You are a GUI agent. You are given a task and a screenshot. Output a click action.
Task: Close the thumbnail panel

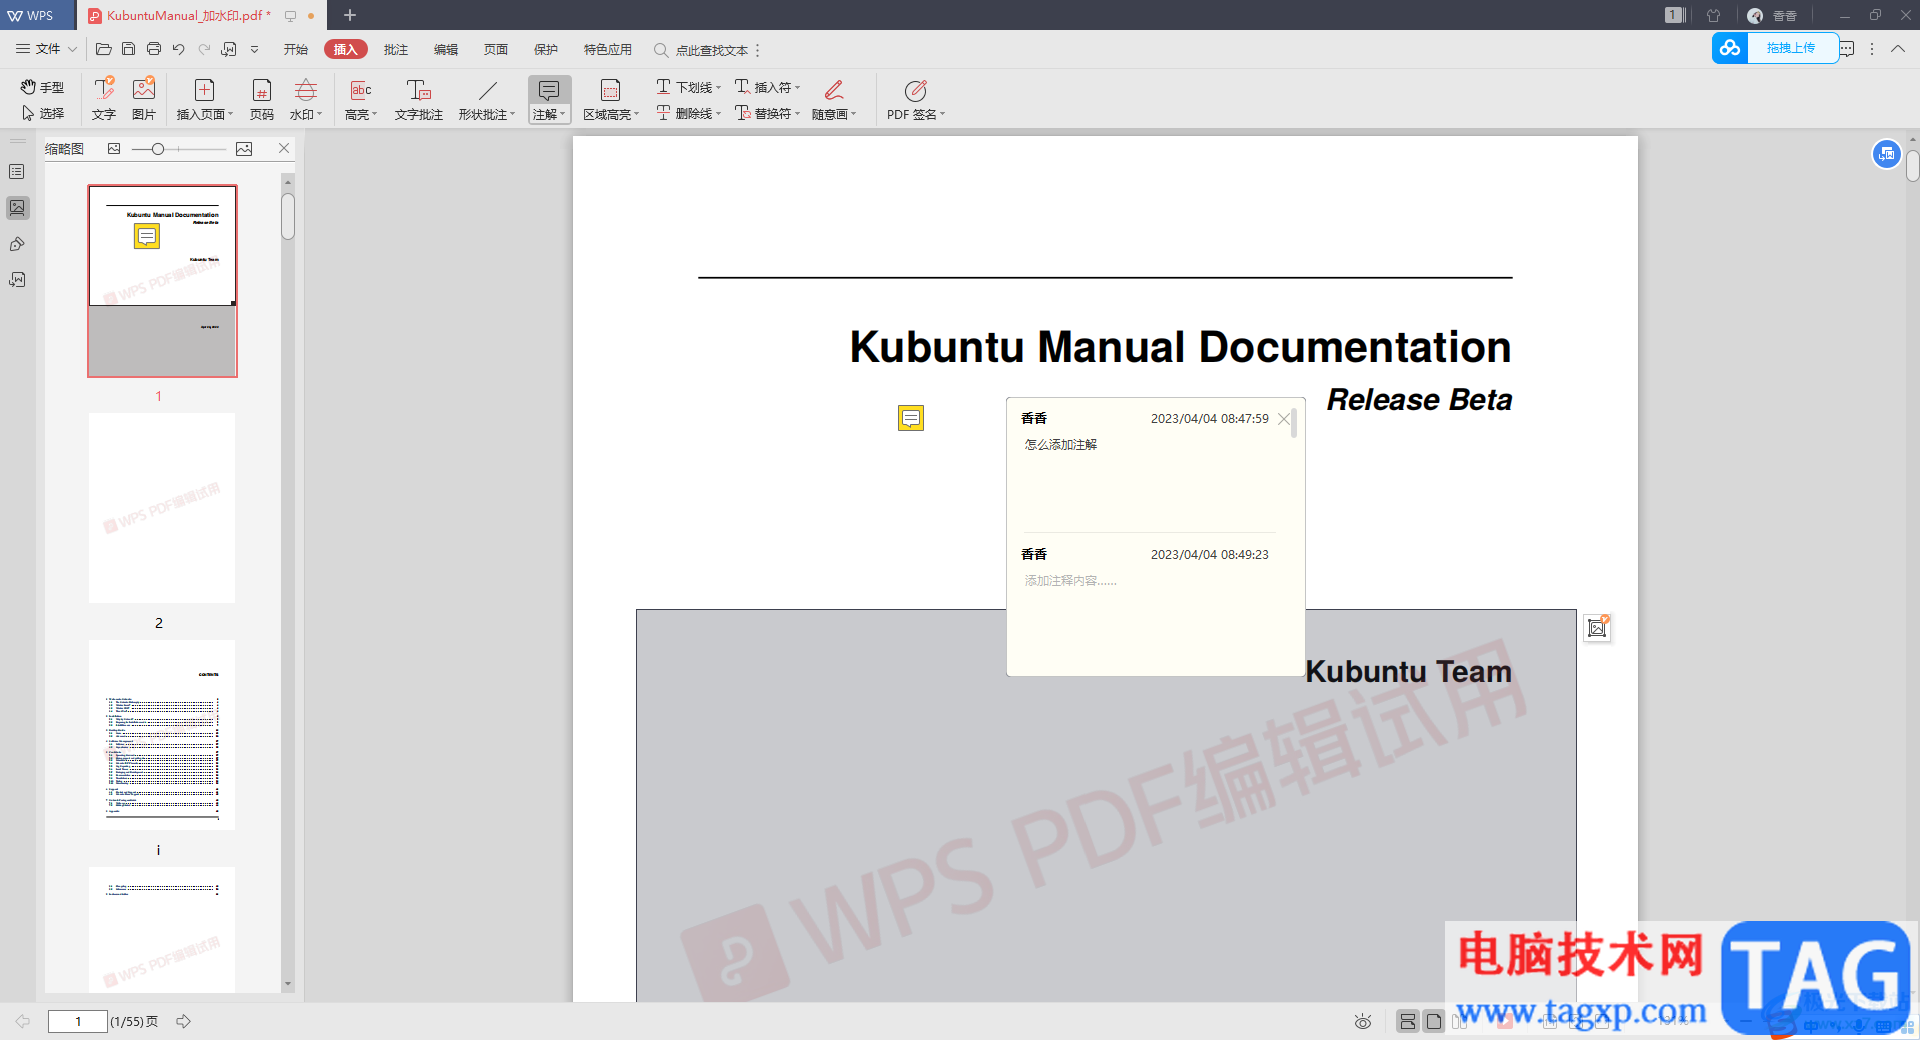tap(284, 148)
